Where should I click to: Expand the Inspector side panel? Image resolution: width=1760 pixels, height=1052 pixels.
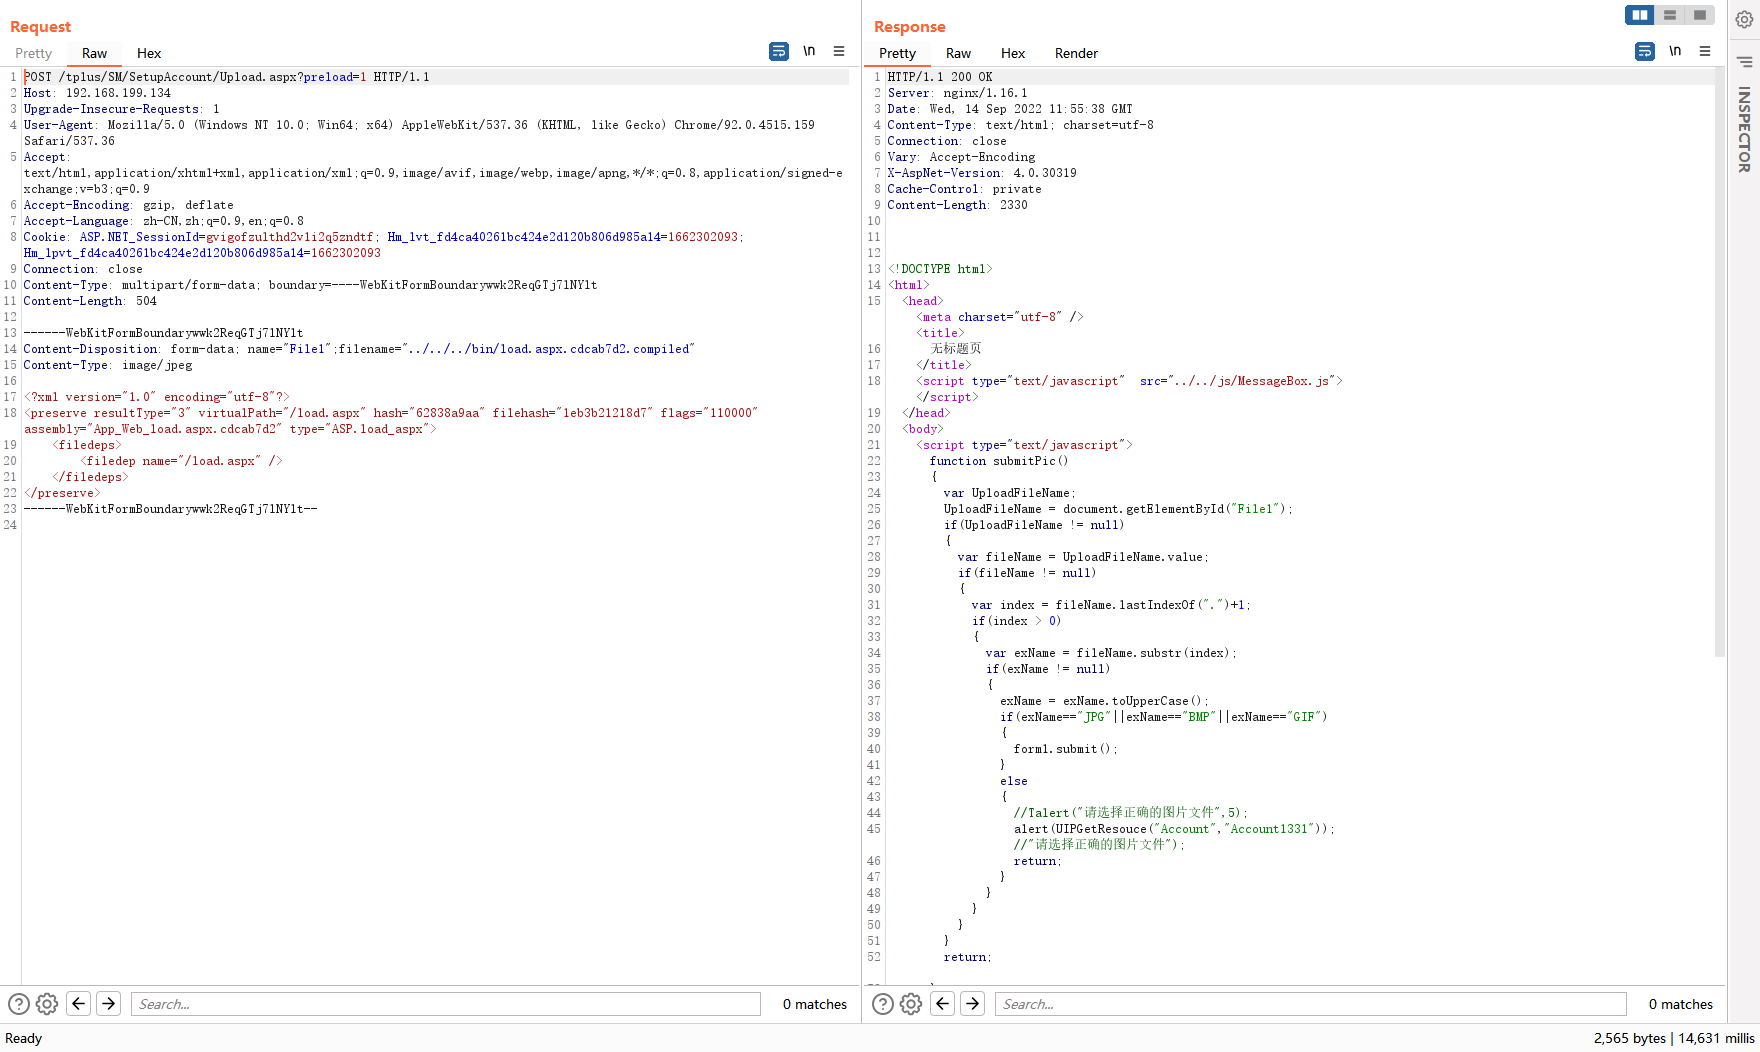(x=1744, y=129)
